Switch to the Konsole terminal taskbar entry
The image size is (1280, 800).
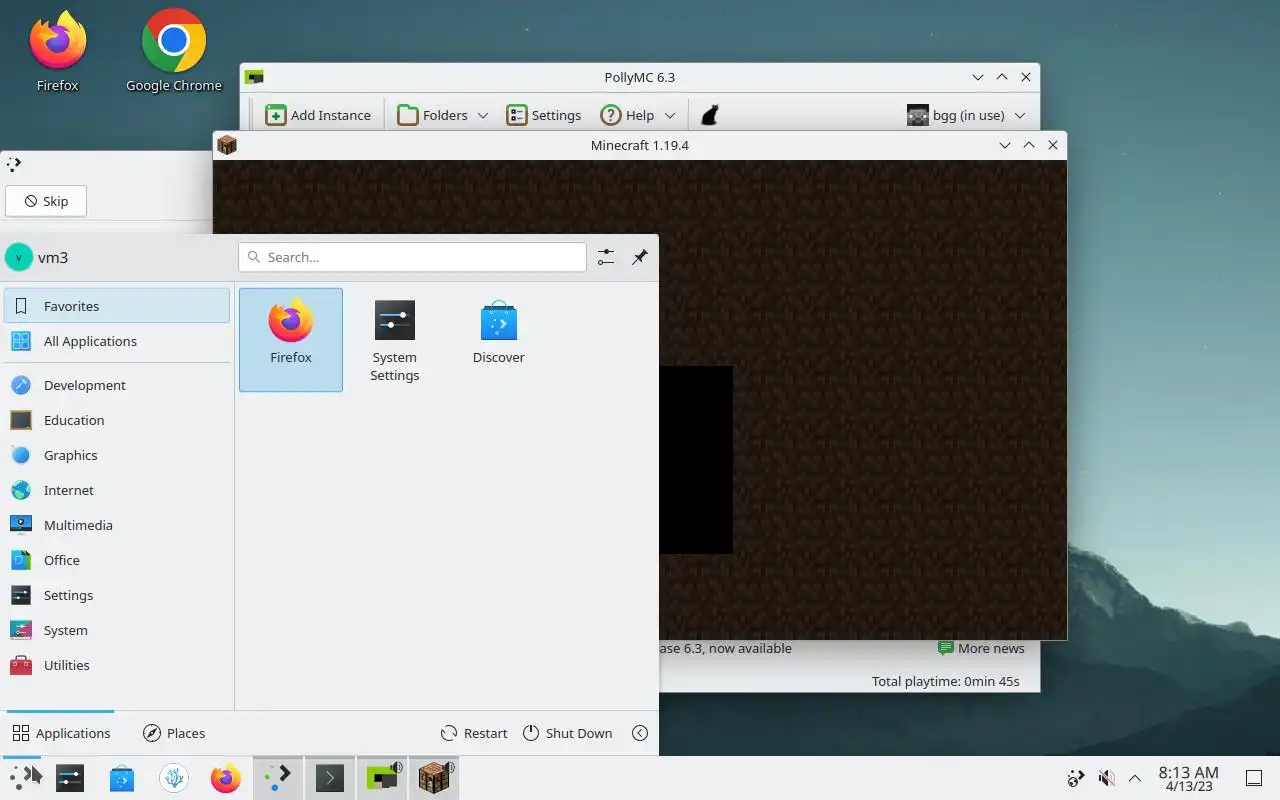330,777
